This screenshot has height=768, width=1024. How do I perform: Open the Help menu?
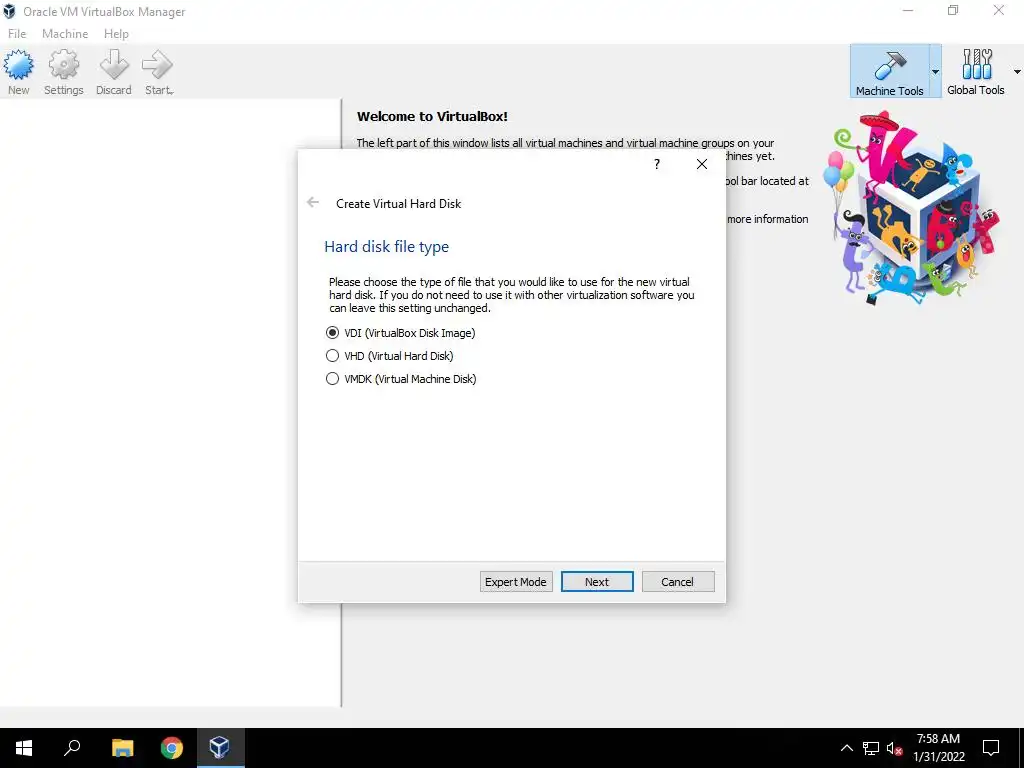(116, 34)
